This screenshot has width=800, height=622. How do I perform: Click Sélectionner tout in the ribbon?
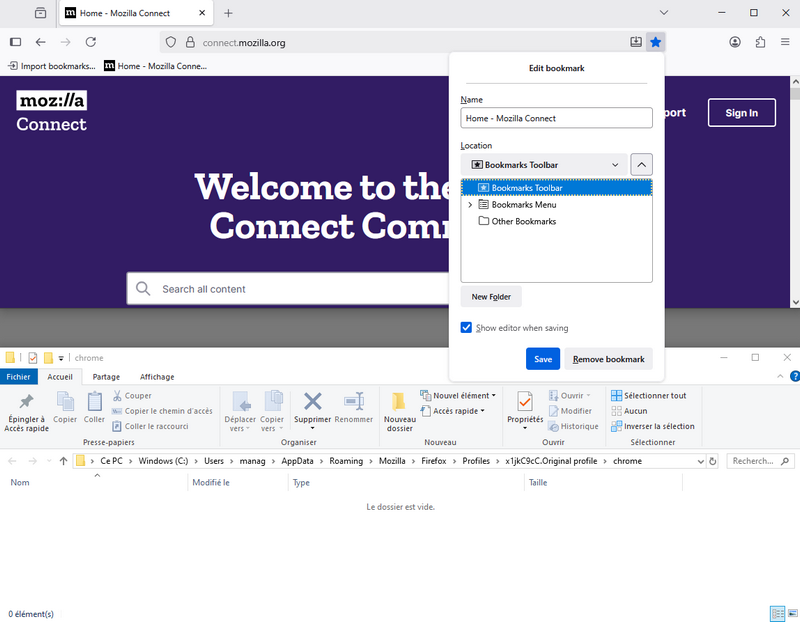(648, 395)
